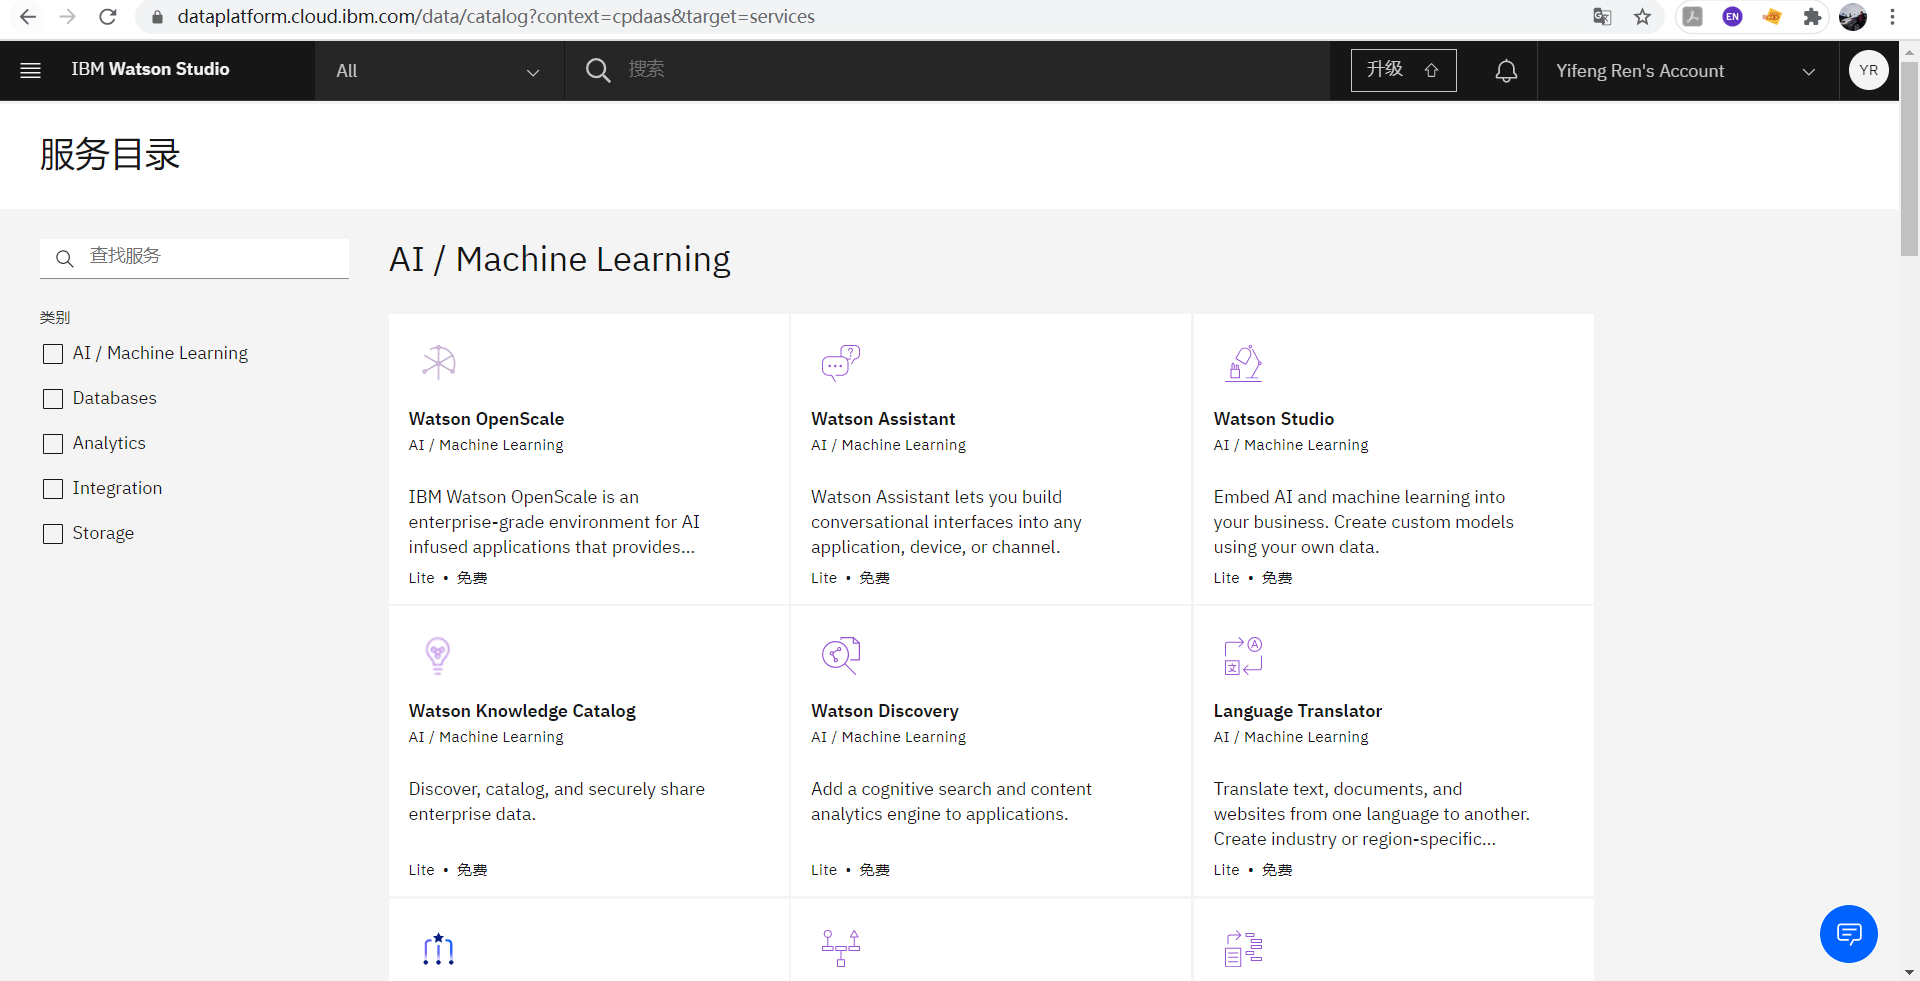
Task: Click the Watson Knowledge Catalog bulb icon
Action: tap(438, 655)
